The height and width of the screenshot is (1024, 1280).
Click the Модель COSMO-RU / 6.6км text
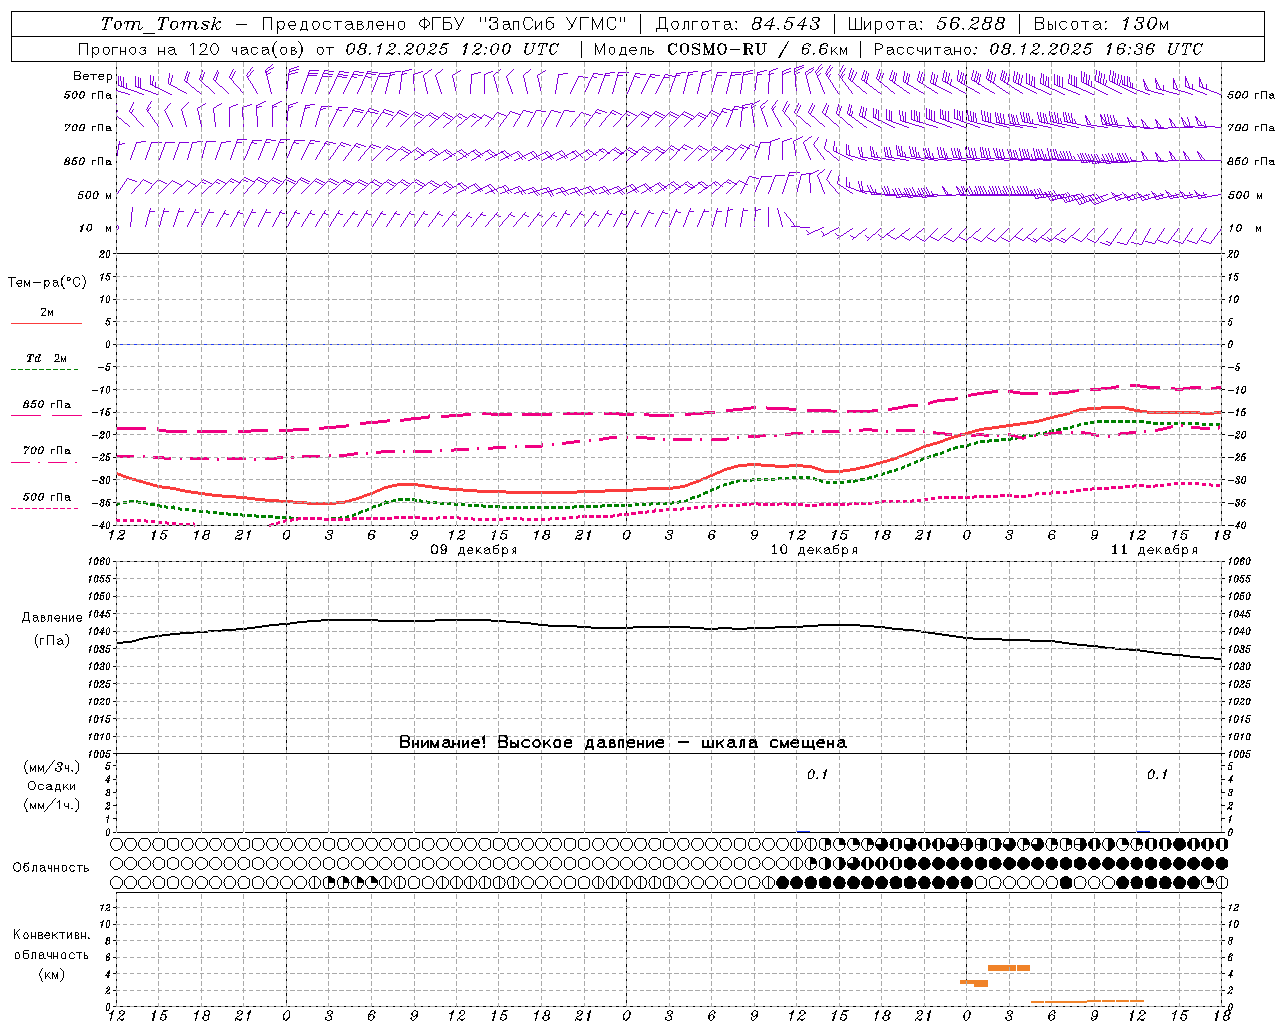[x=721, y=49]
